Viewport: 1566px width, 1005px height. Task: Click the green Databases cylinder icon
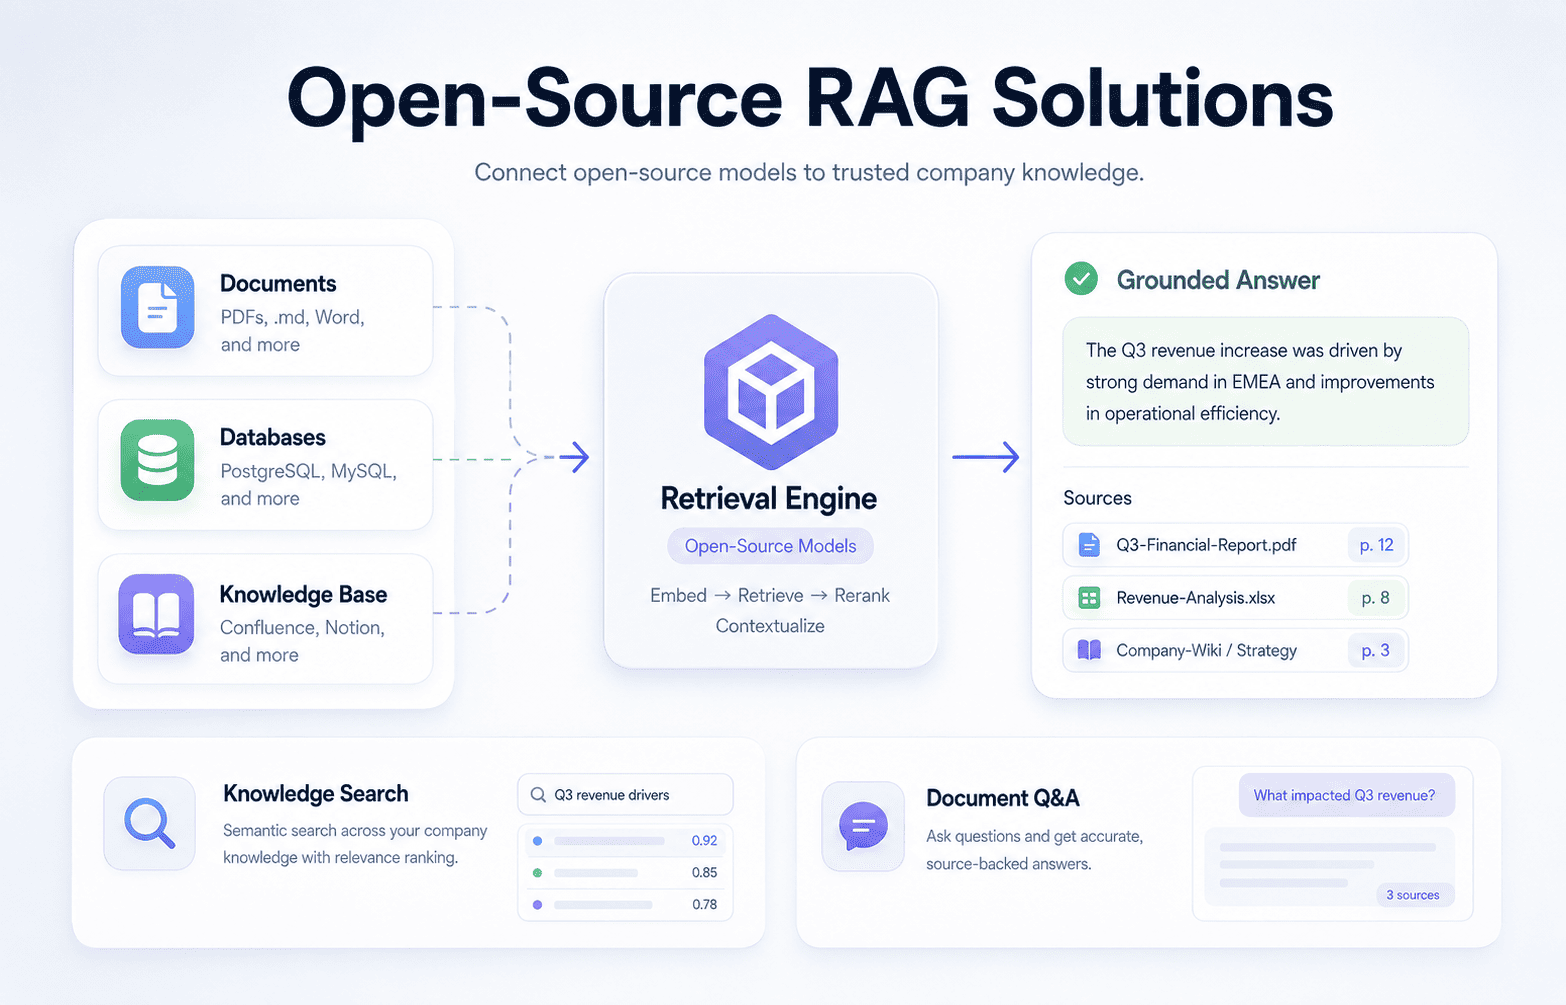(x=158, y=460)
